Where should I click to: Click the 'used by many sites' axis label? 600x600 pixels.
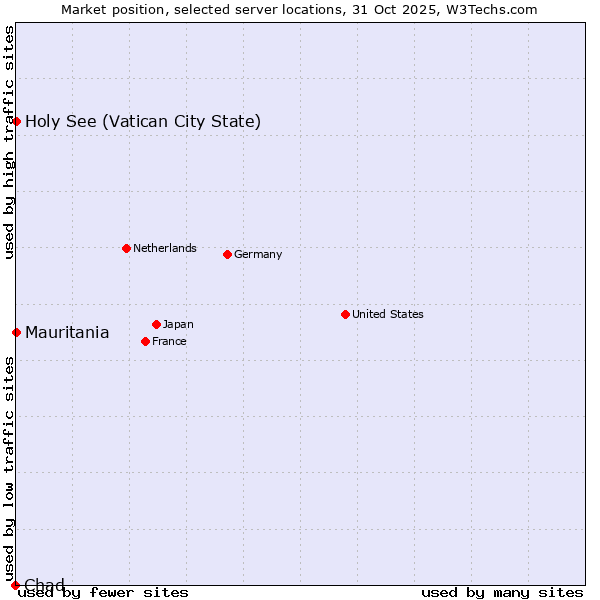coord(502,592)
